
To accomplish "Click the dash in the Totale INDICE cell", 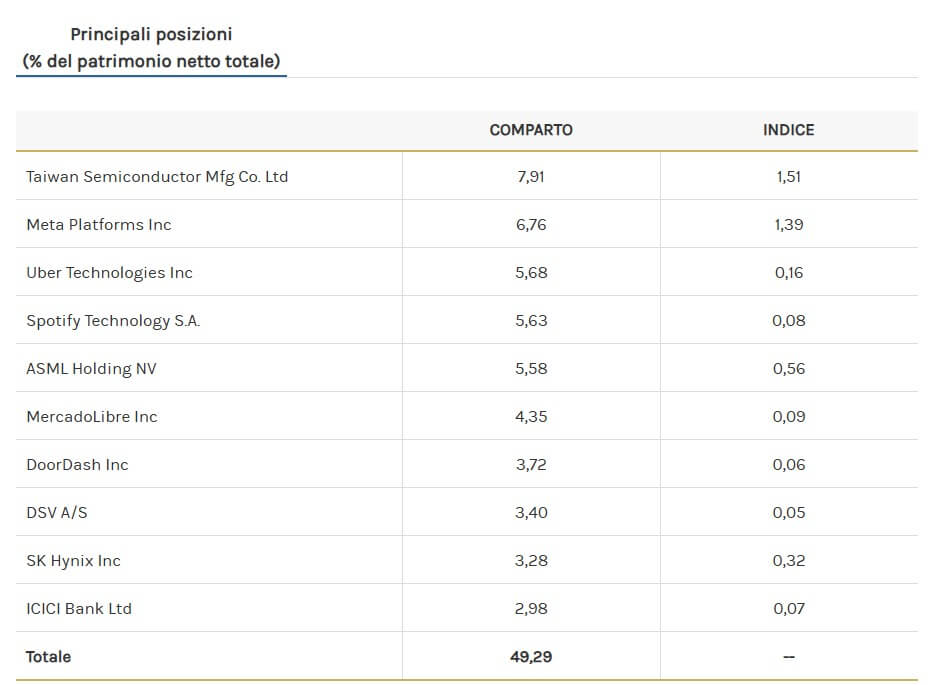I will 789,657.
